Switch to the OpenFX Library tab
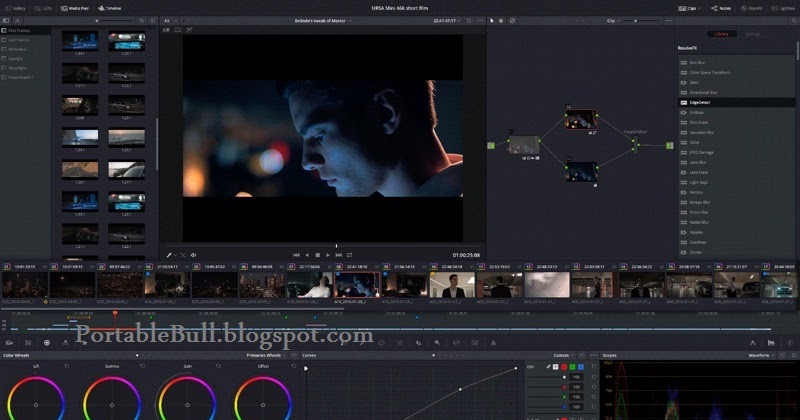Screen dimensions: 800x420 pos(721,34)
